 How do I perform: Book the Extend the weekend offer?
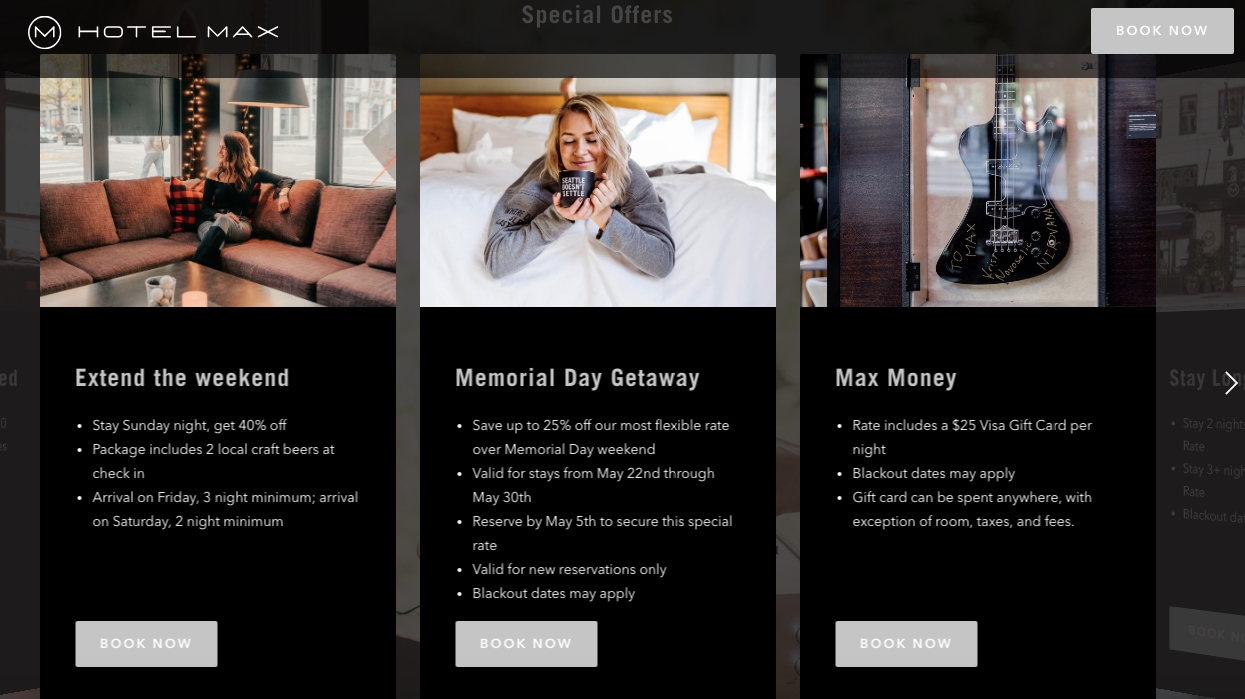pyautogui.click(x=146, y=644)
